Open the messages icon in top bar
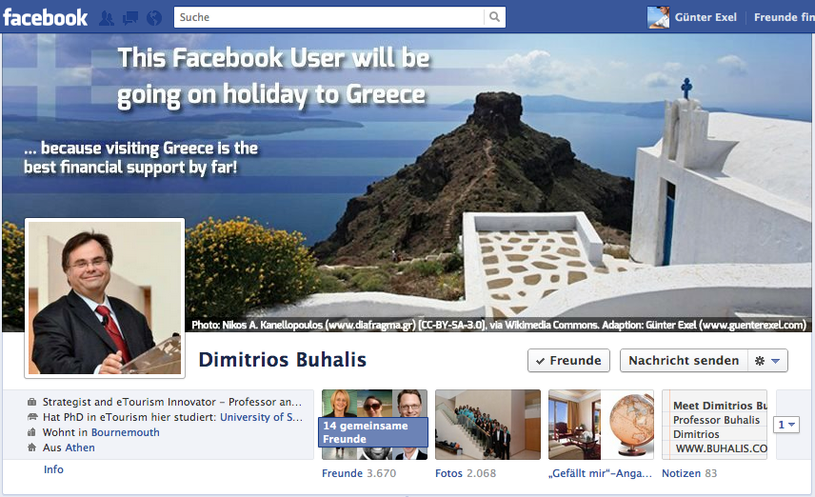The width and height of the screenshot is (815, 497). (x=130, y=18)
